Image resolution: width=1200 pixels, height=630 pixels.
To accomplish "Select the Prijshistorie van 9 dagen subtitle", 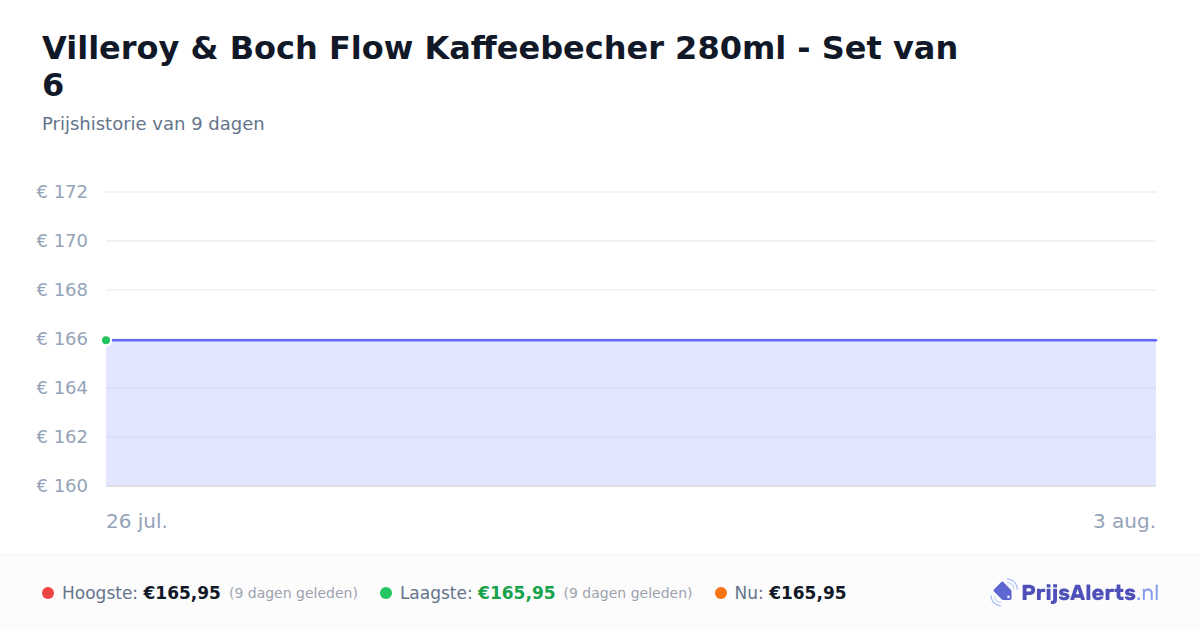I will [153, 124].
